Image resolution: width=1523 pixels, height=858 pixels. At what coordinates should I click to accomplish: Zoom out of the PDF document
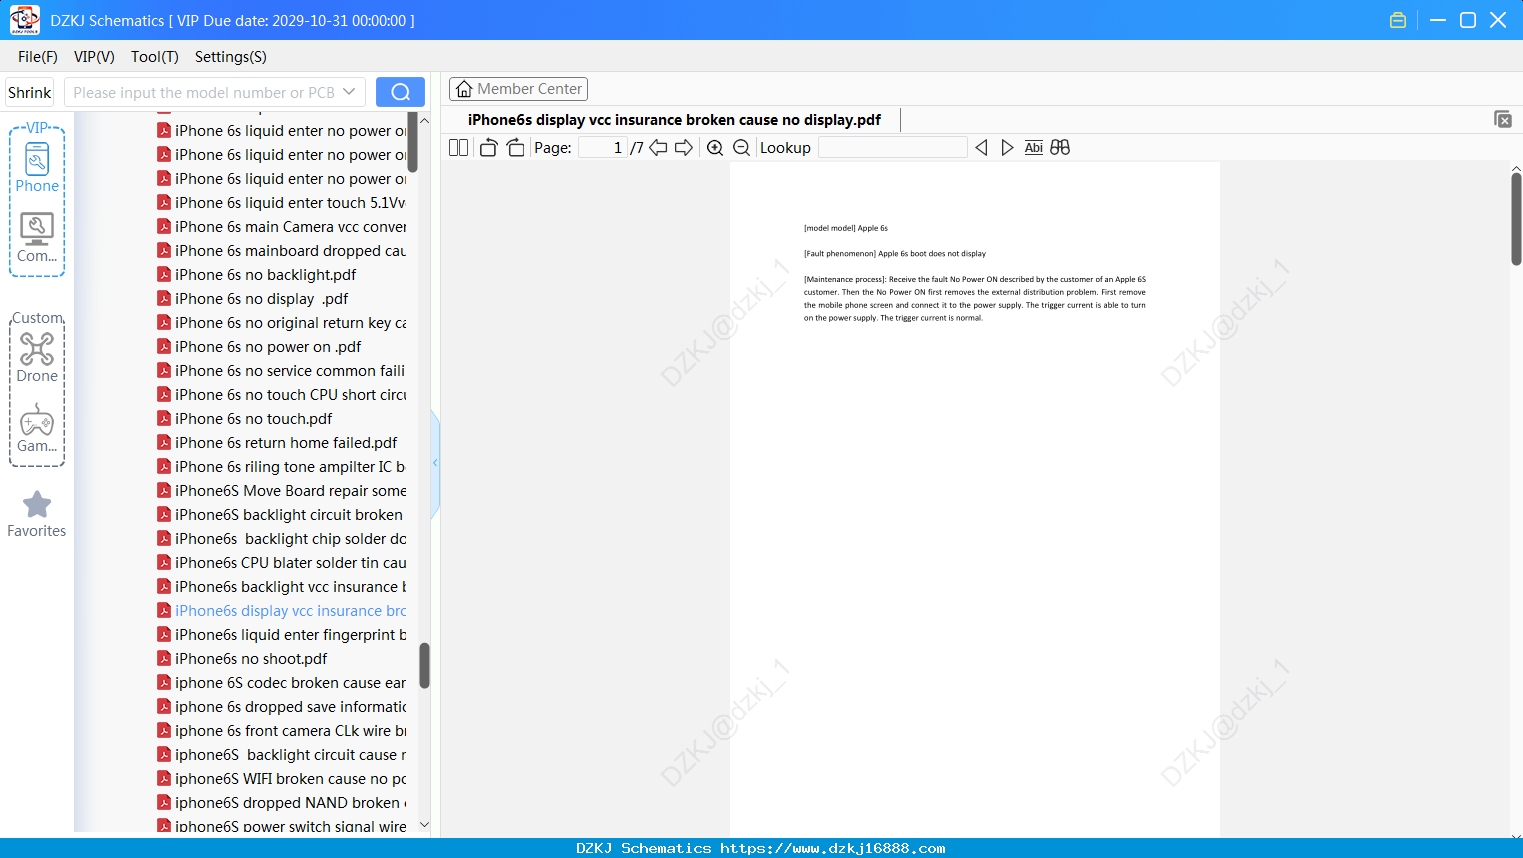(x=741, y=148)
